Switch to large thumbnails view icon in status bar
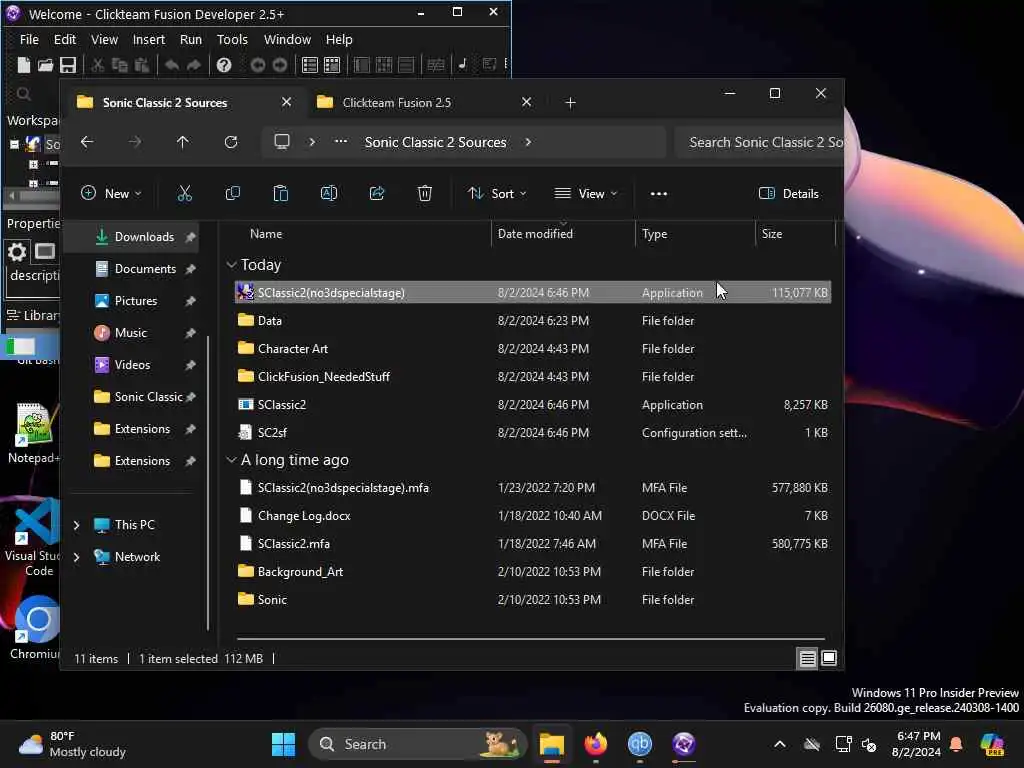This screenshot has width=1024, height=768. point(829,658)
